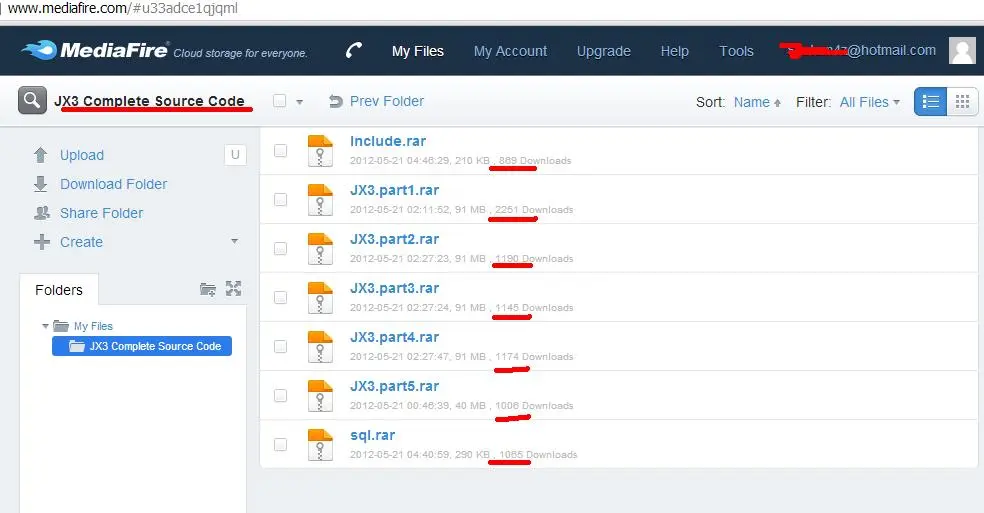This screenshot has width=984, height=513.
Task: Click the Create link
Action: click(82, 242)
